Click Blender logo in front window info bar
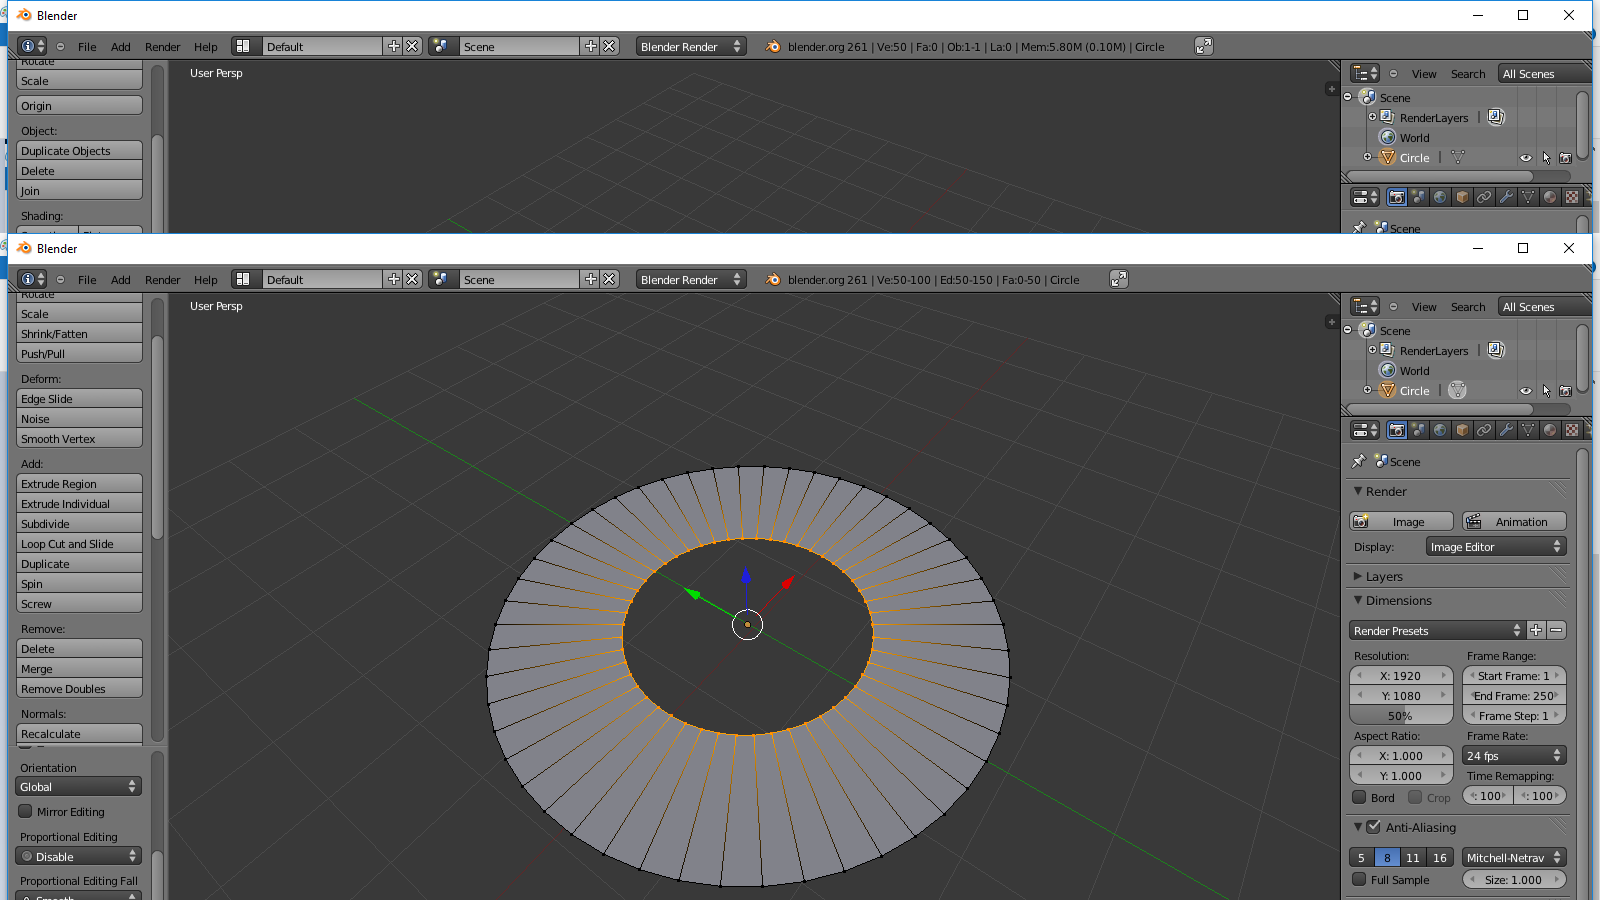This screenshot has width=1600, height=900. [773, 280]
